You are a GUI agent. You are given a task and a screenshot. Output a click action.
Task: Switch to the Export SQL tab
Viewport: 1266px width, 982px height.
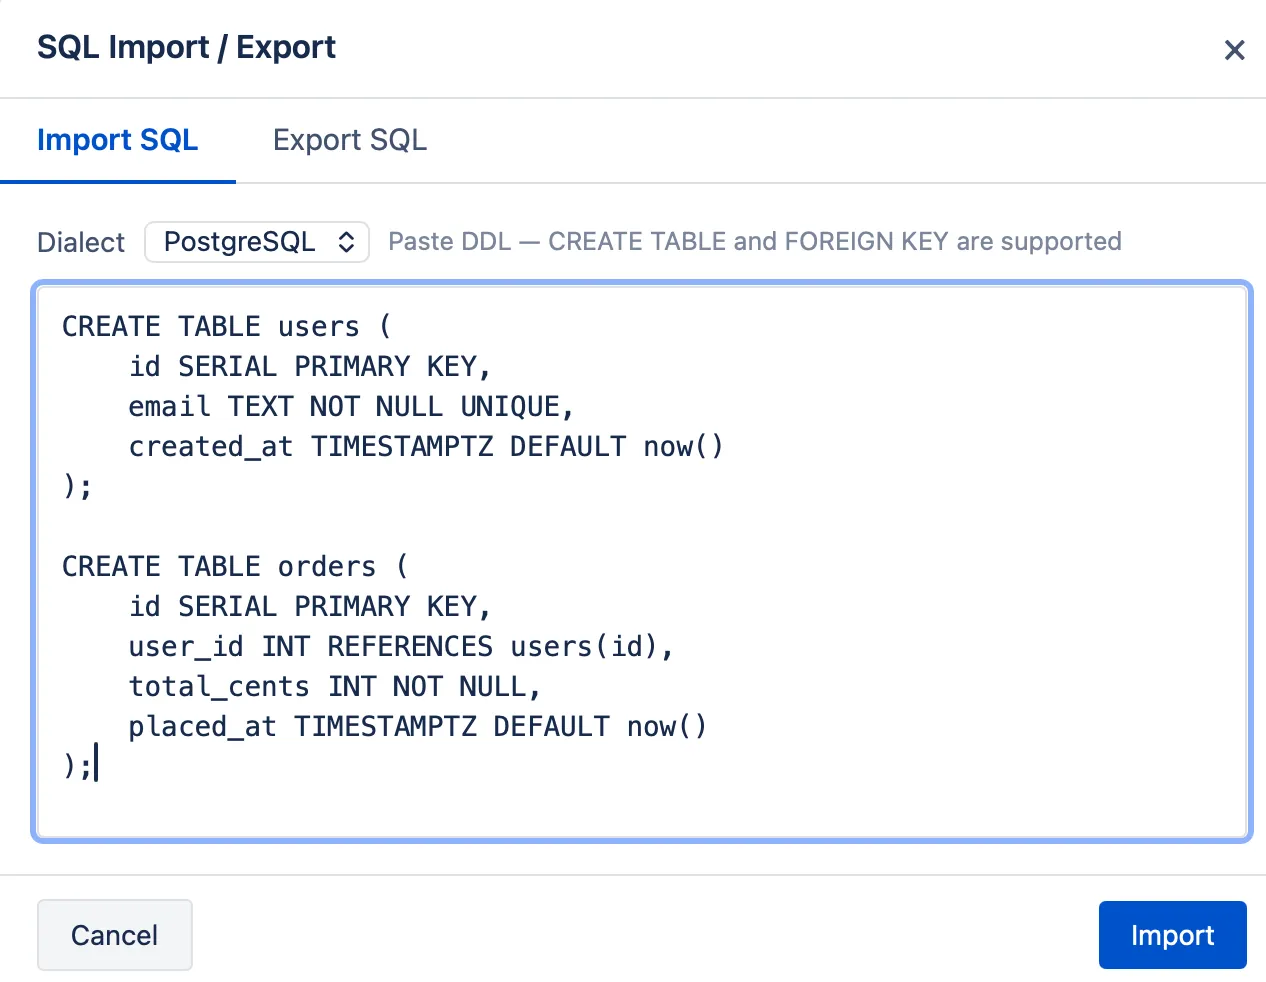(349, 140)
